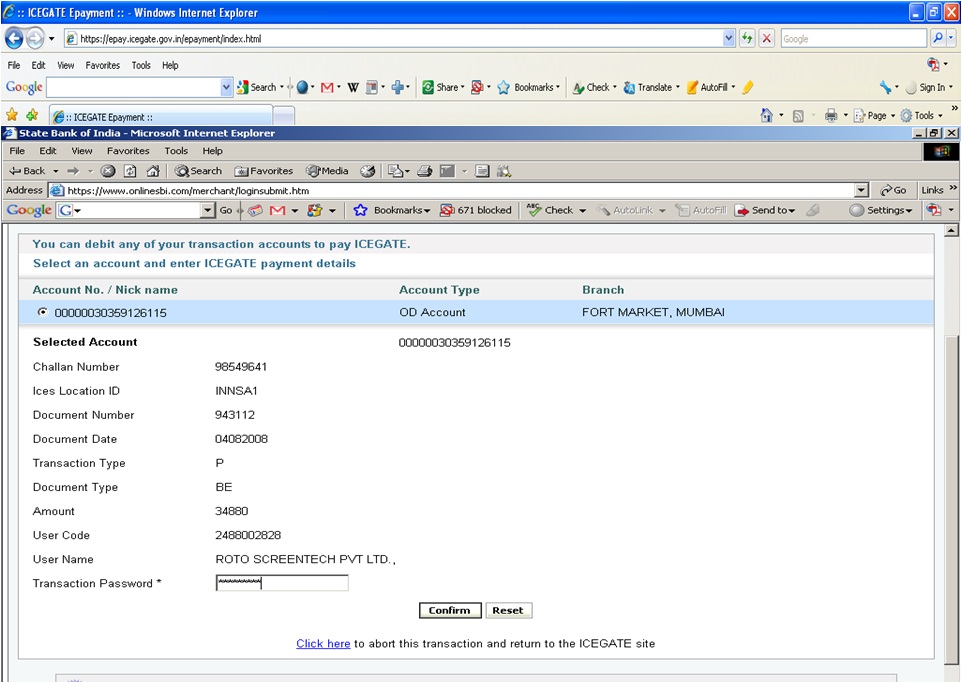Click the yellow Favorites star icon
This screenshot has width=962, height=682.
tap(12, 115)
